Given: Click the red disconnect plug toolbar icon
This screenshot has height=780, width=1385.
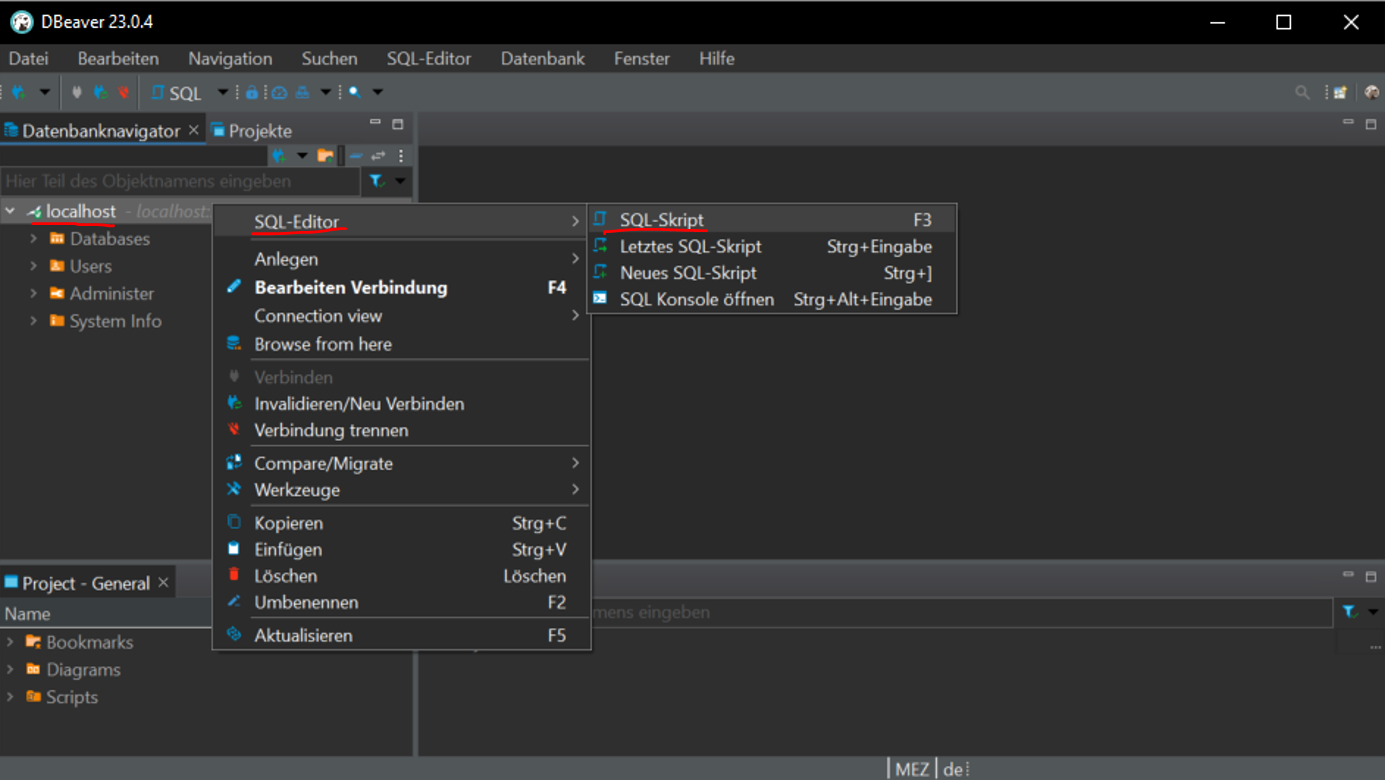Looking at the screenshot, I should (124, 92).
